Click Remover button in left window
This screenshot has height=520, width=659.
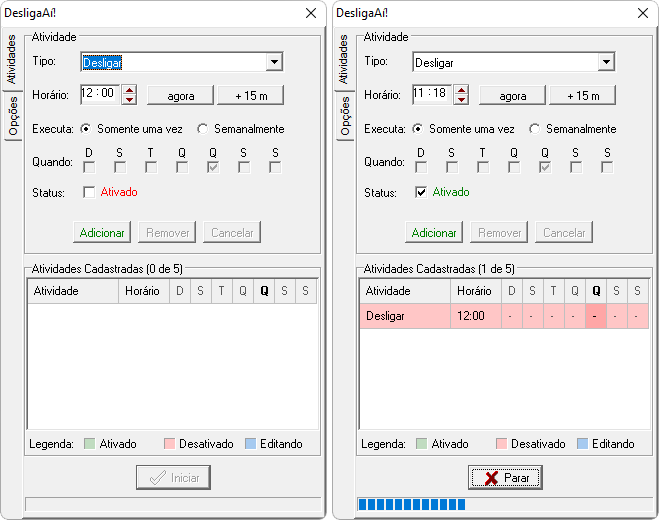click(167, 232)
